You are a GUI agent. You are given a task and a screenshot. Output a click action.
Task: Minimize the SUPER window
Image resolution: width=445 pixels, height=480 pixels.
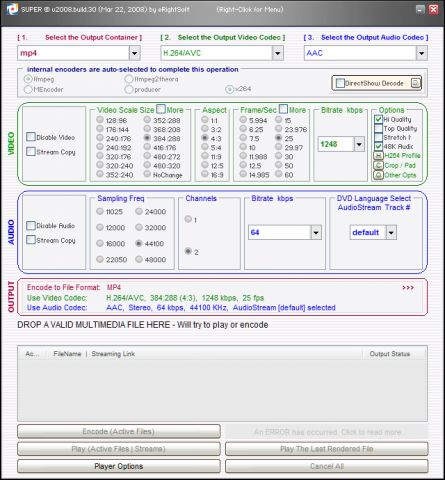(x=420, y=9)
